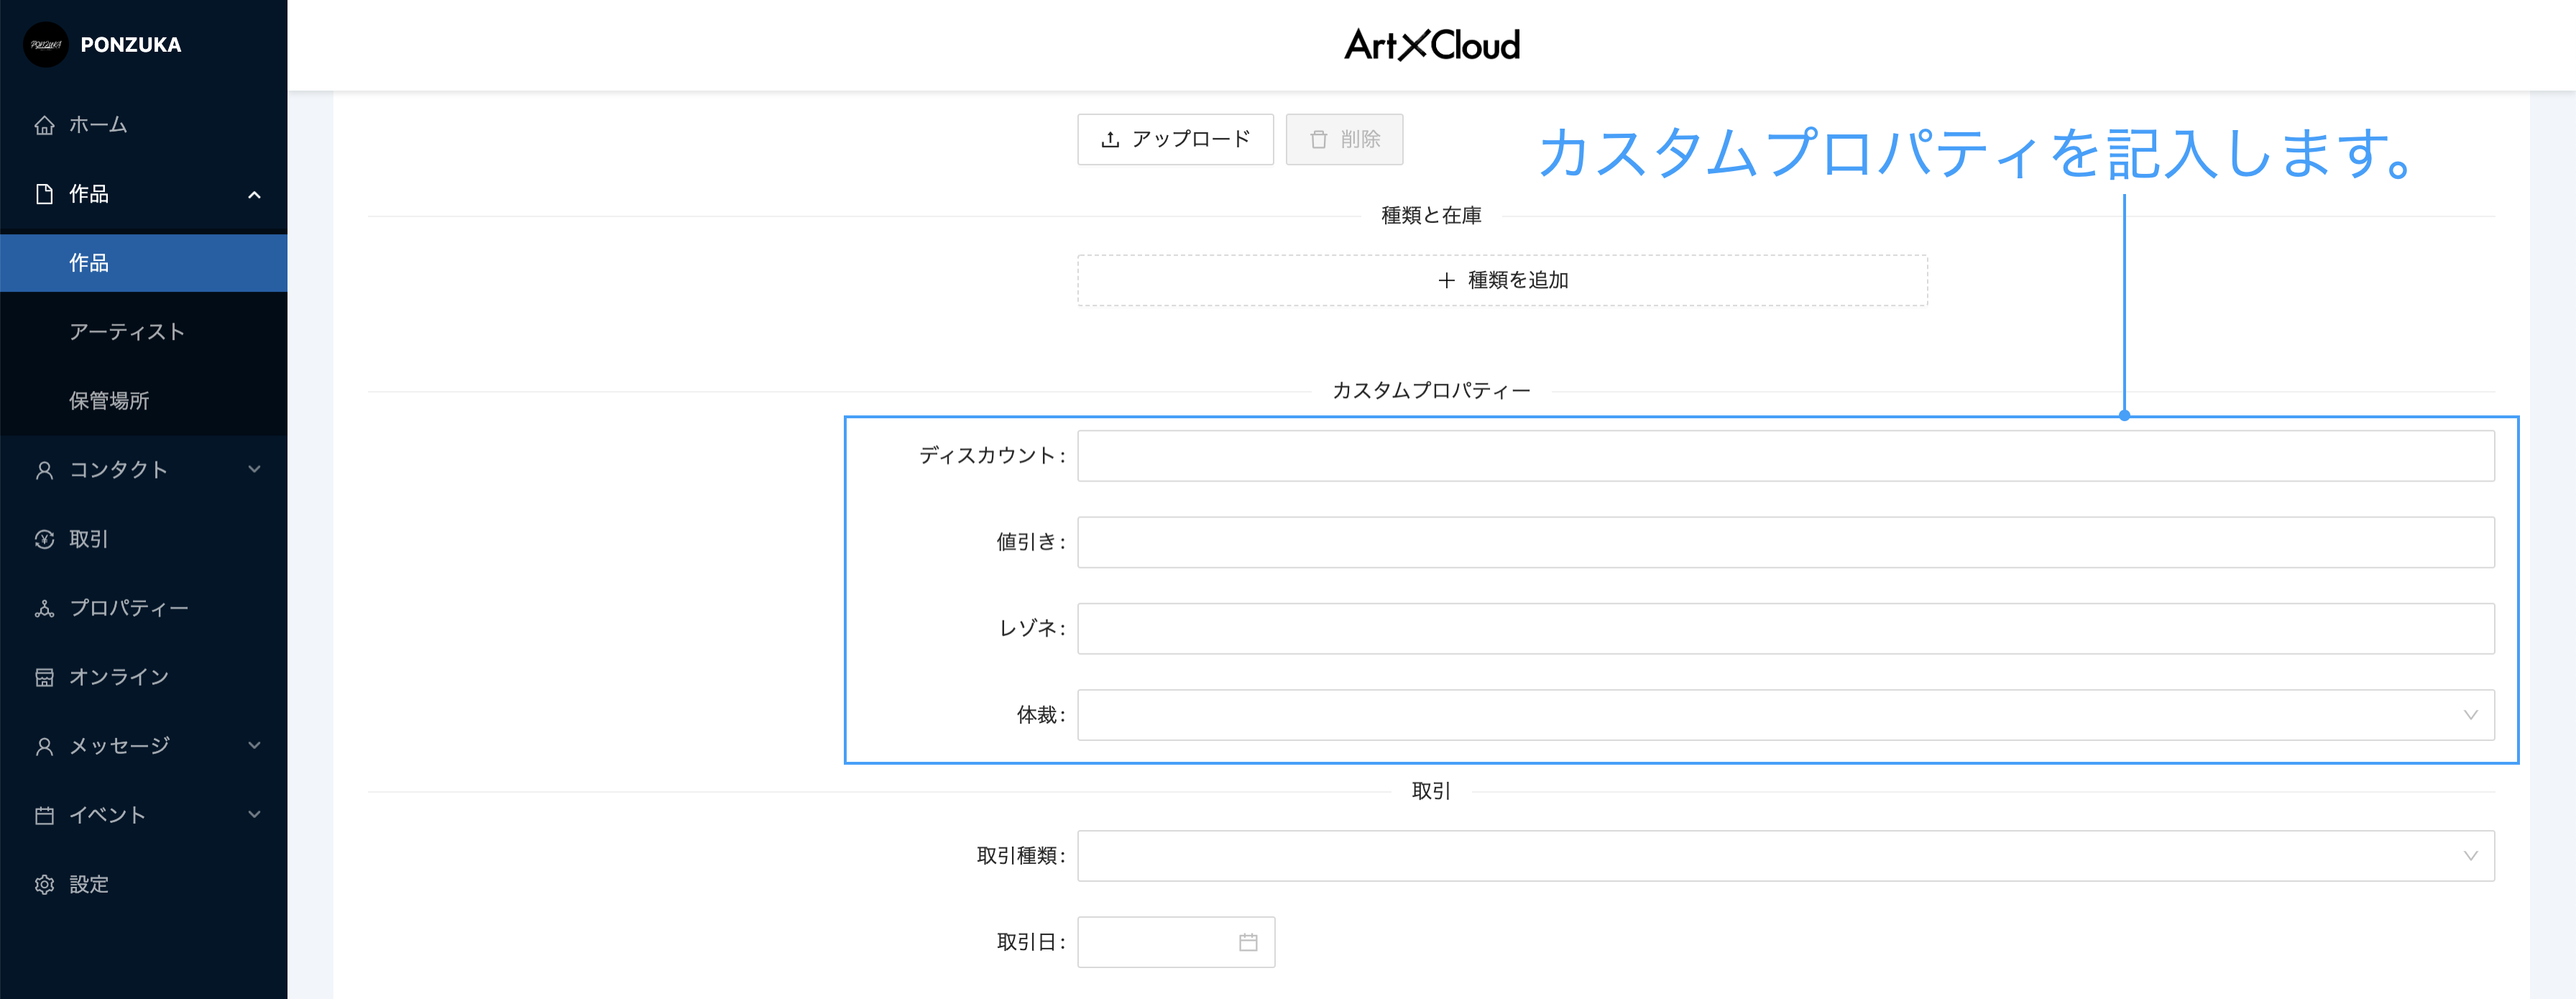Image resolution: width=2576 pixels, height=999 pixels.
Task: Open the 保管場所 submenu item
Action: click(x=144, y=401)
